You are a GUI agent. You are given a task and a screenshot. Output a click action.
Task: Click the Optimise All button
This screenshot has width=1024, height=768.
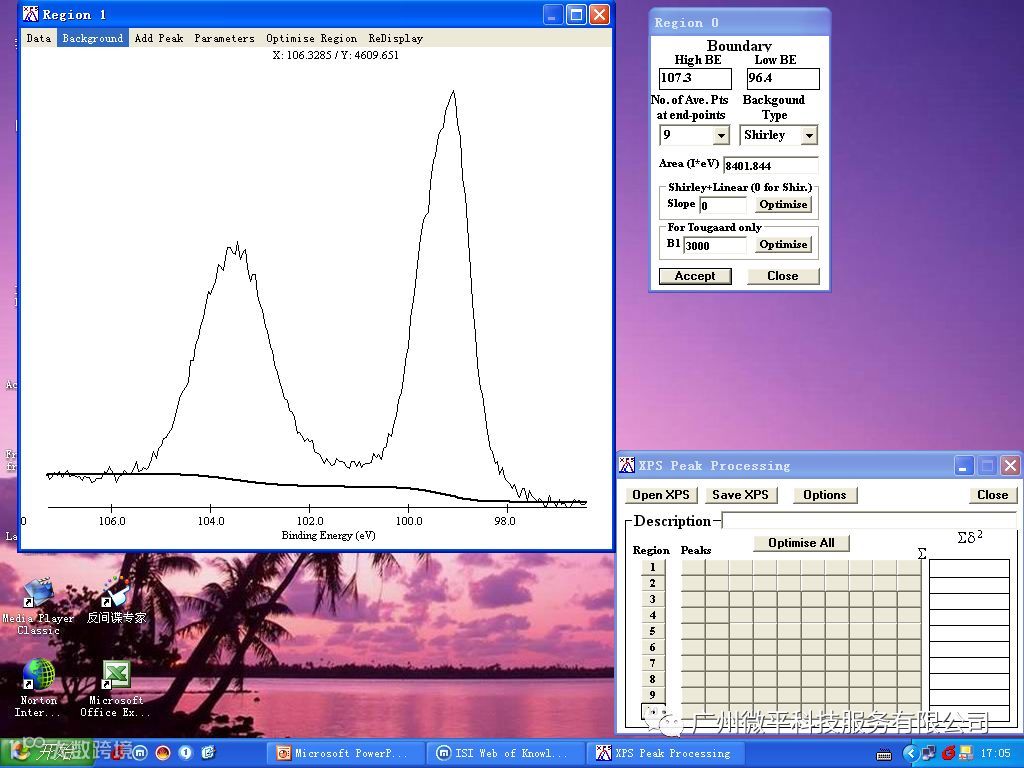click(x=801, y=543)
